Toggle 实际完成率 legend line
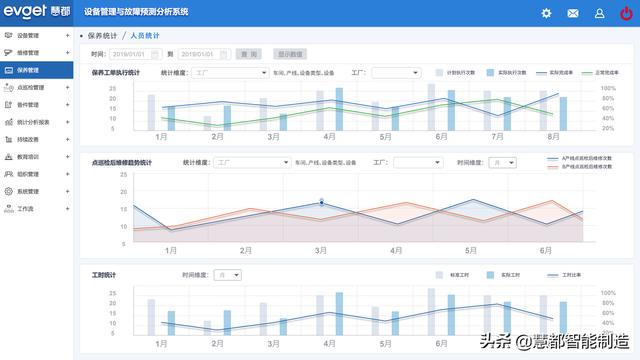The image size is (640, 360). point(555,73)
